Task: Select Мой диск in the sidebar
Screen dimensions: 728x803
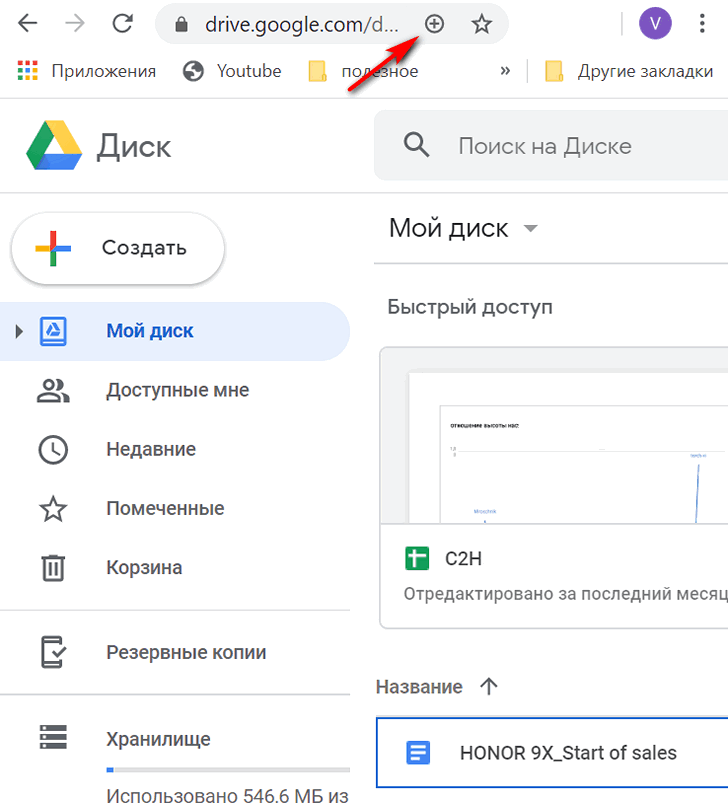Action: (174, 331)
